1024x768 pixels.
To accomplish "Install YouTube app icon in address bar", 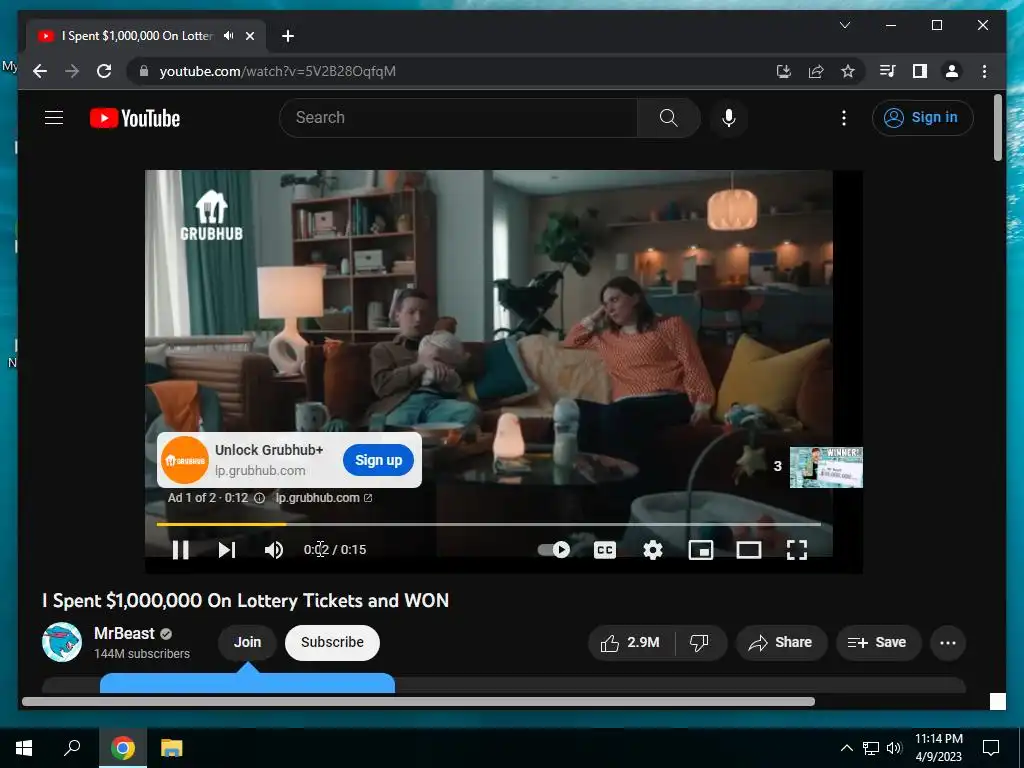I will [x=784, y=71].
